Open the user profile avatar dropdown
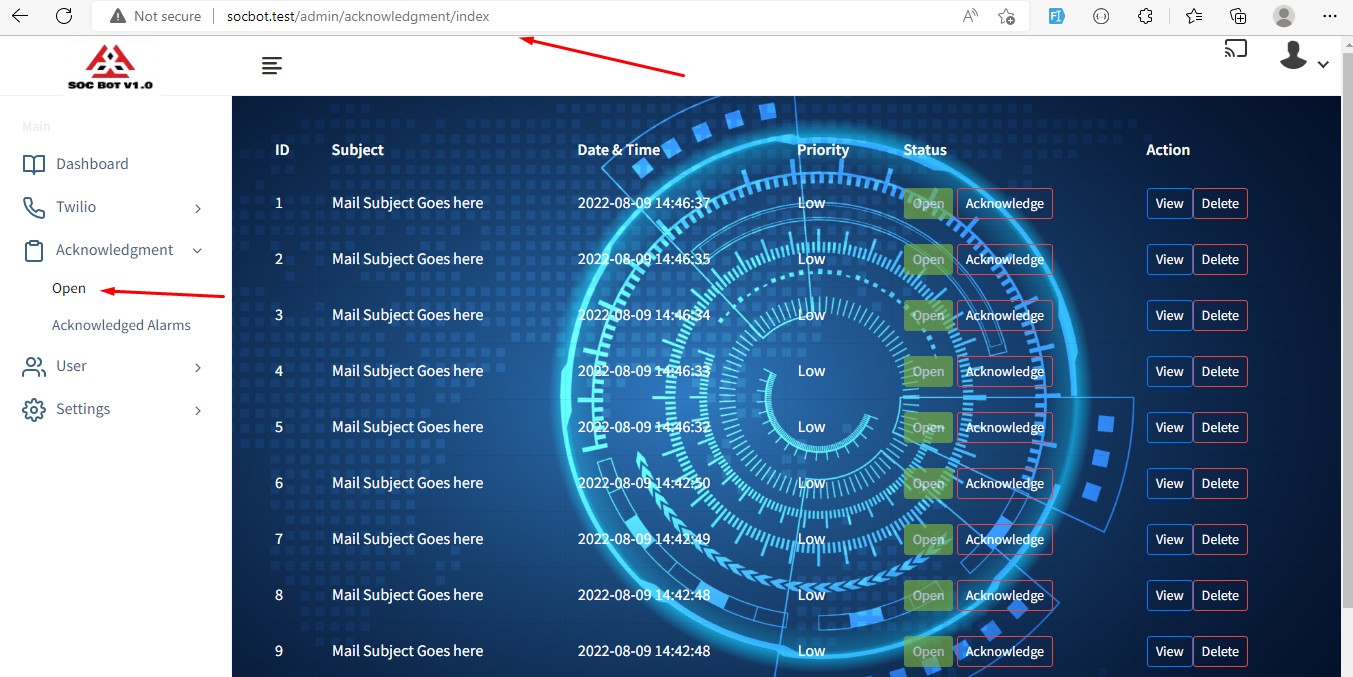 [1303, 57]
